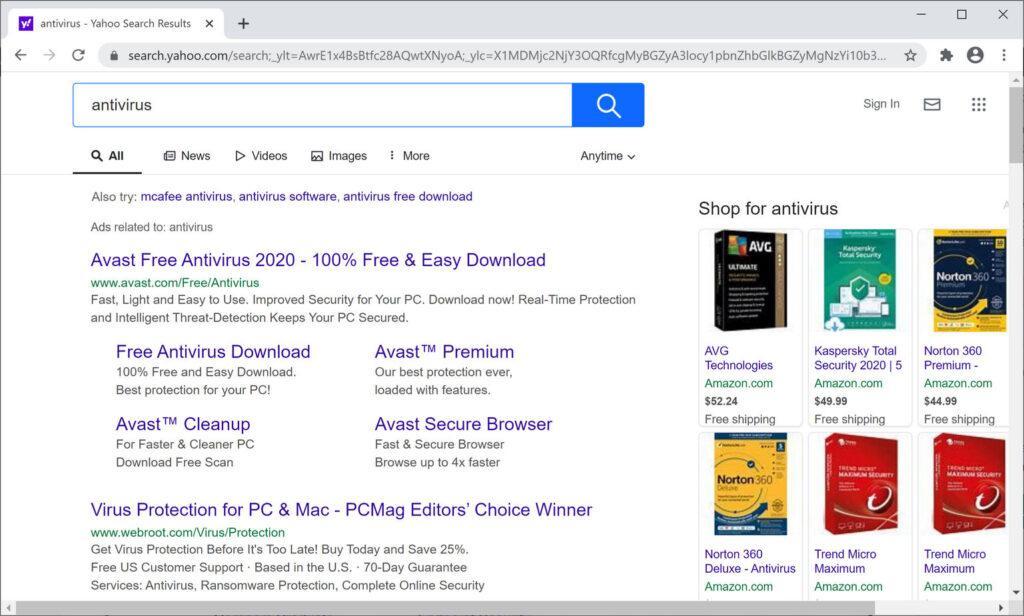Viewport: 1024px width, 616px height.
Task: Click the browser back arrow
Action: click(x=21, y=55)
